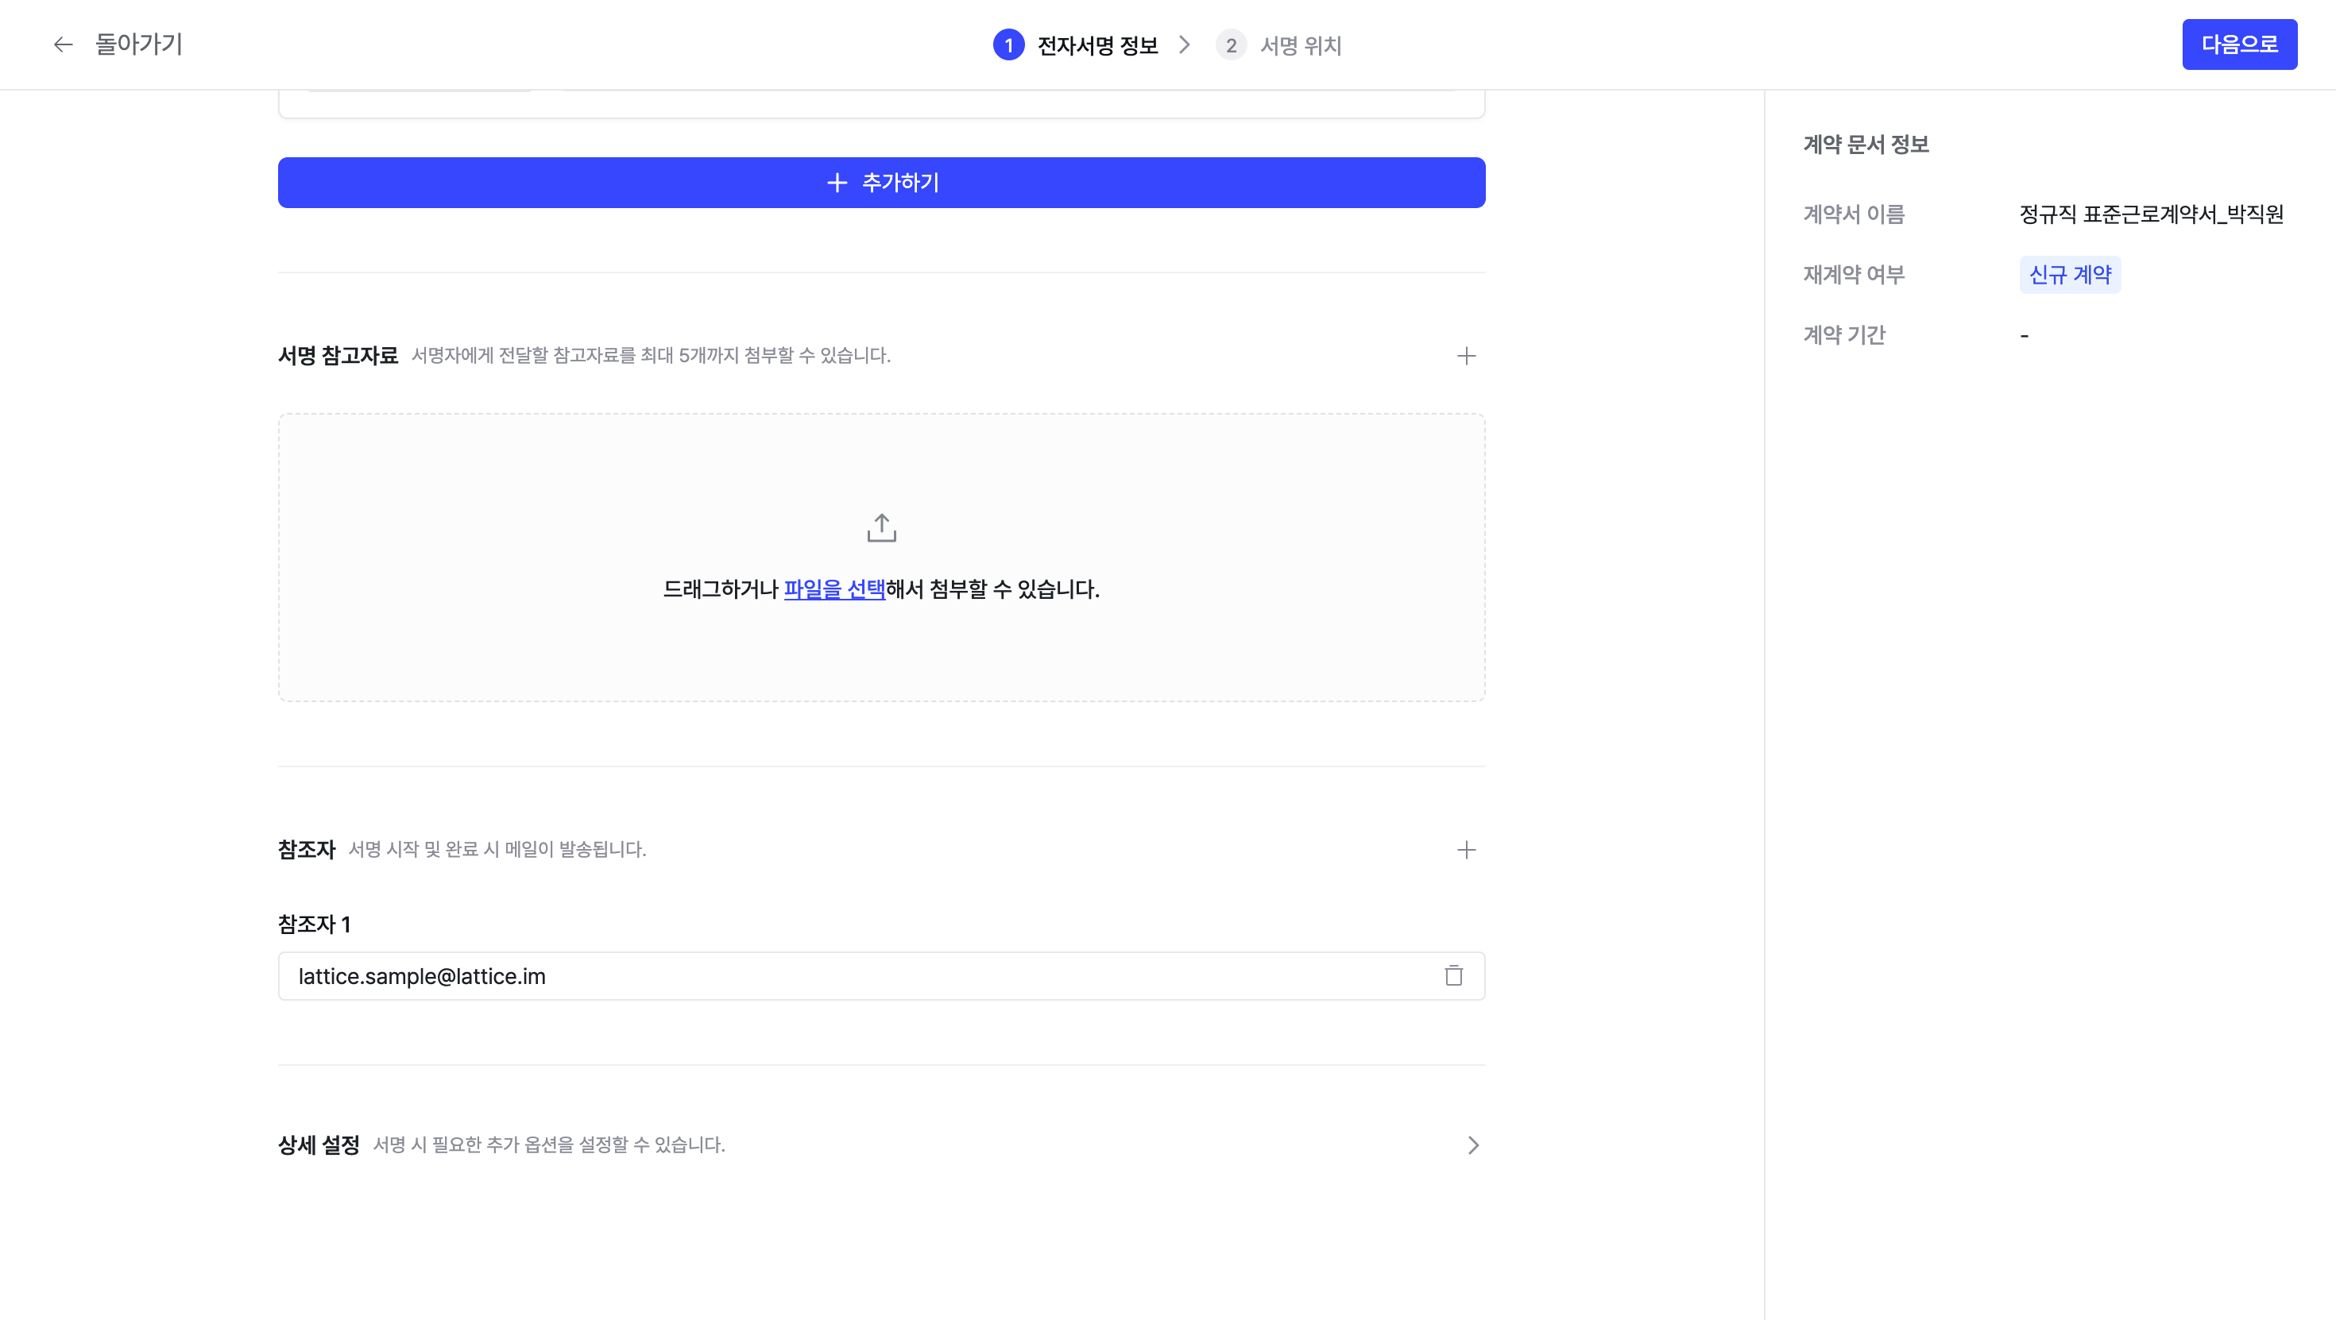Click the chevron between the steps
Screen dimensions: 2336x1320
pyautogui.click(x=1185, y=46)
